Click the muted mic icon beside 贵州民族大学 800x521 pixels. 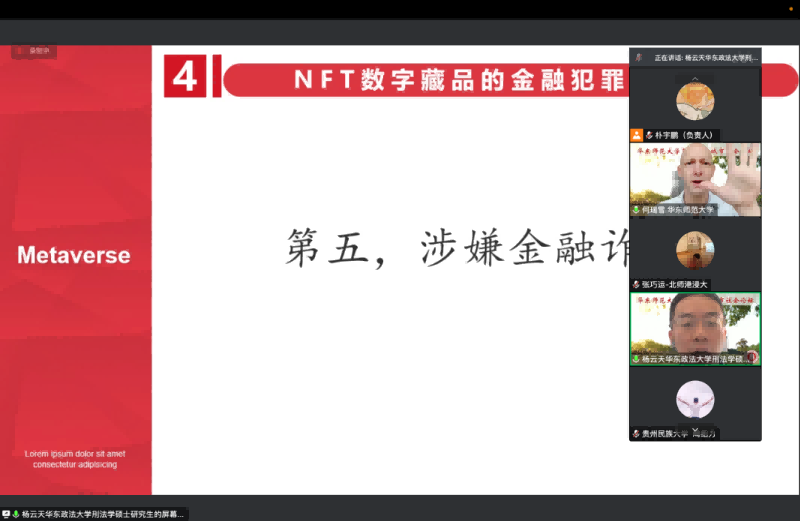click(636, 434)
